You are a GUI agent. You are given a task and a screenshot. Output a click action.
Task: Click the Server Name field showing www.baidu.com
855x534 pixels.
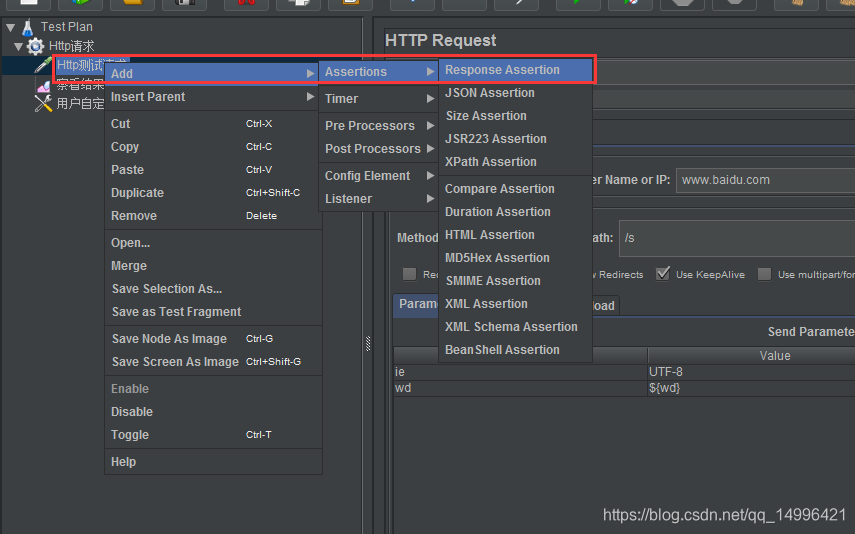[766, 180]
